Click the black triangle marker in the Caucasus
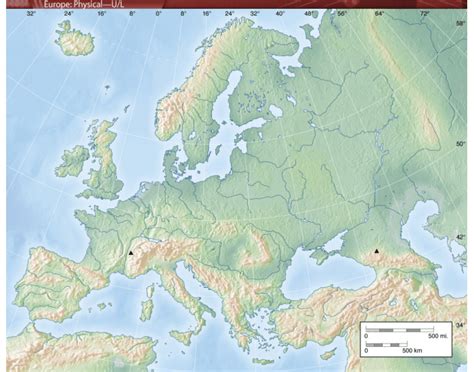 point(377,251)
